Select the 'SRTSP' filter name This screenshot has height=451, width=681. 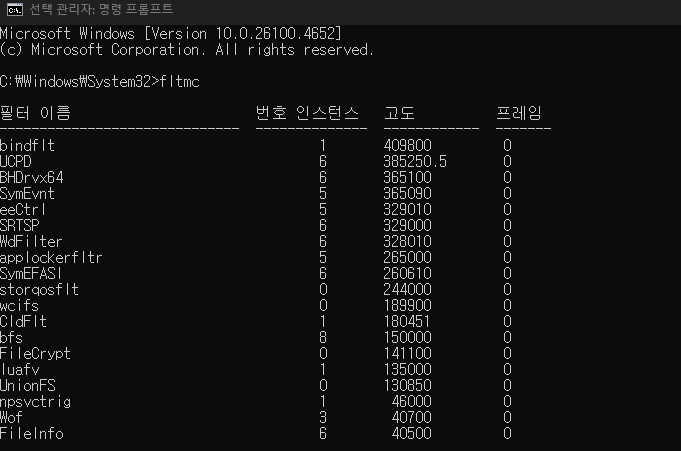20,225
